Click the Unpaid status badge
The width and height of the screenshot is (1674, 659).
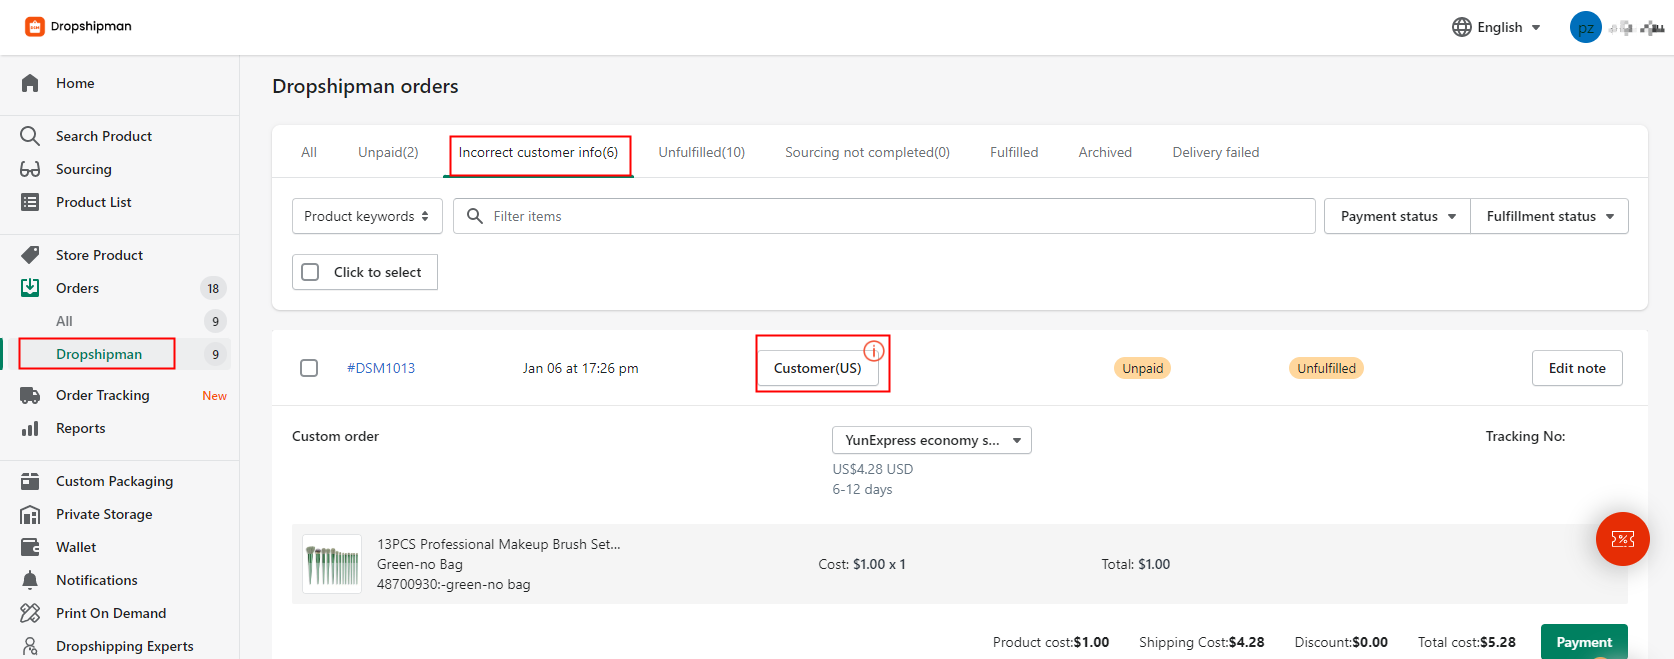1142,368
